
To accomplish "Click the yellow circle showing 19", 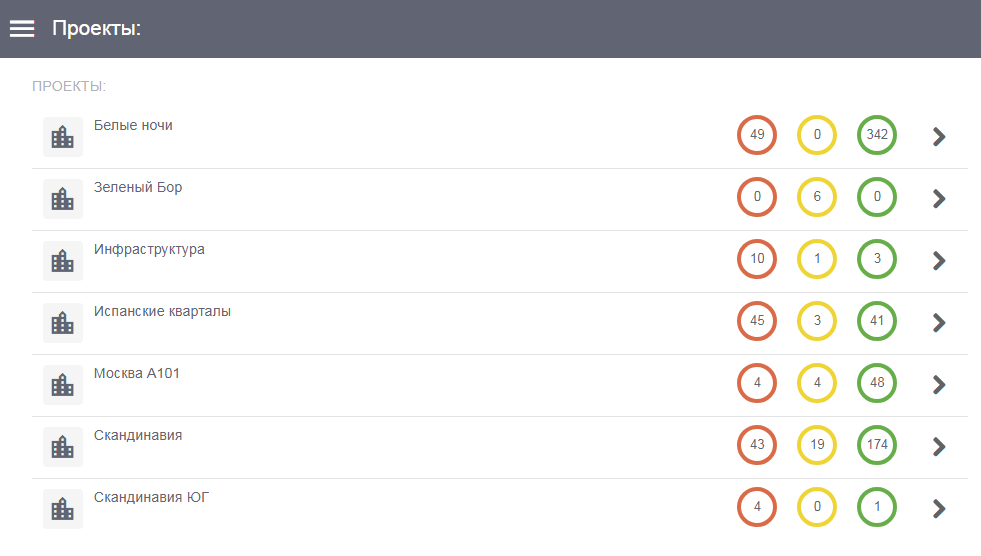I will coord(817,445).
